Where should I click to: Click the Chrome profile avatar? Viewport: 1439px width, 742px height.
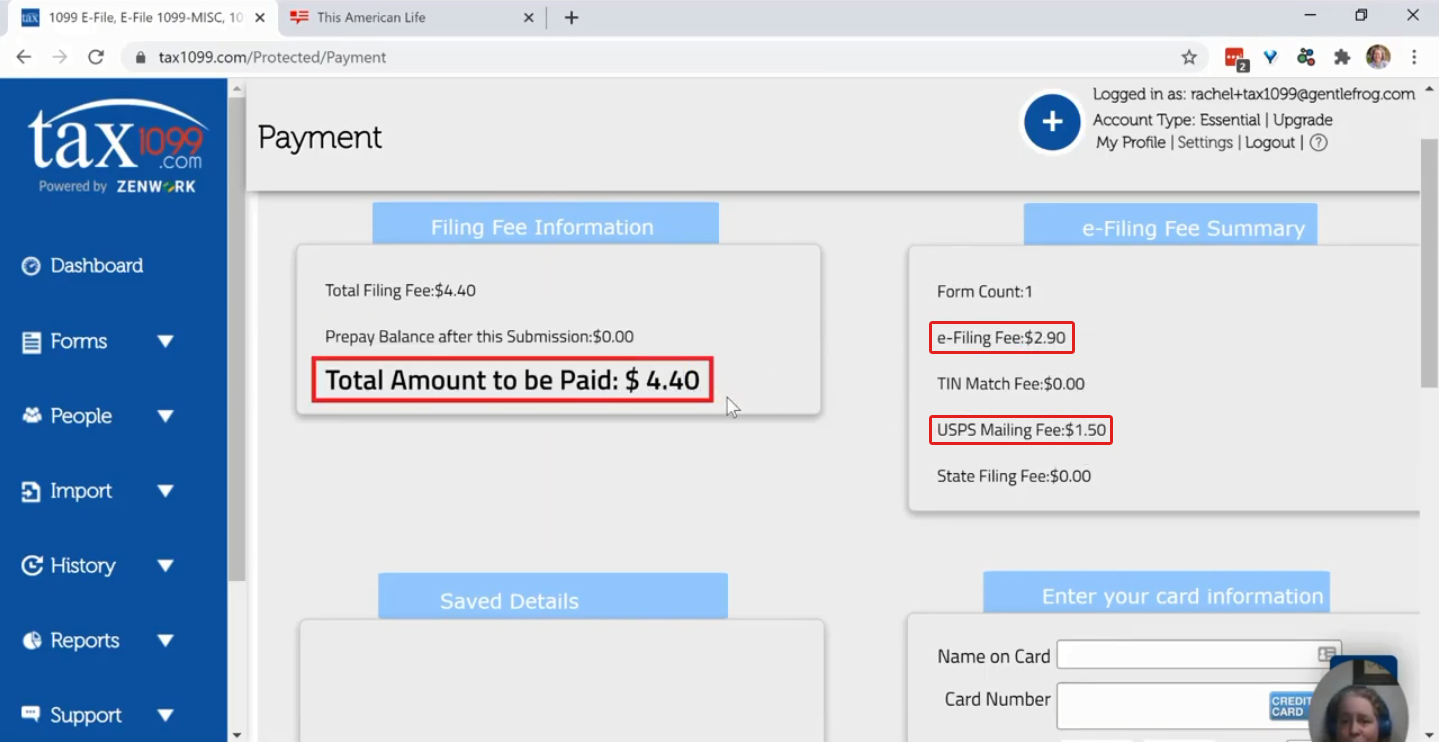[x=1378, y=57]
